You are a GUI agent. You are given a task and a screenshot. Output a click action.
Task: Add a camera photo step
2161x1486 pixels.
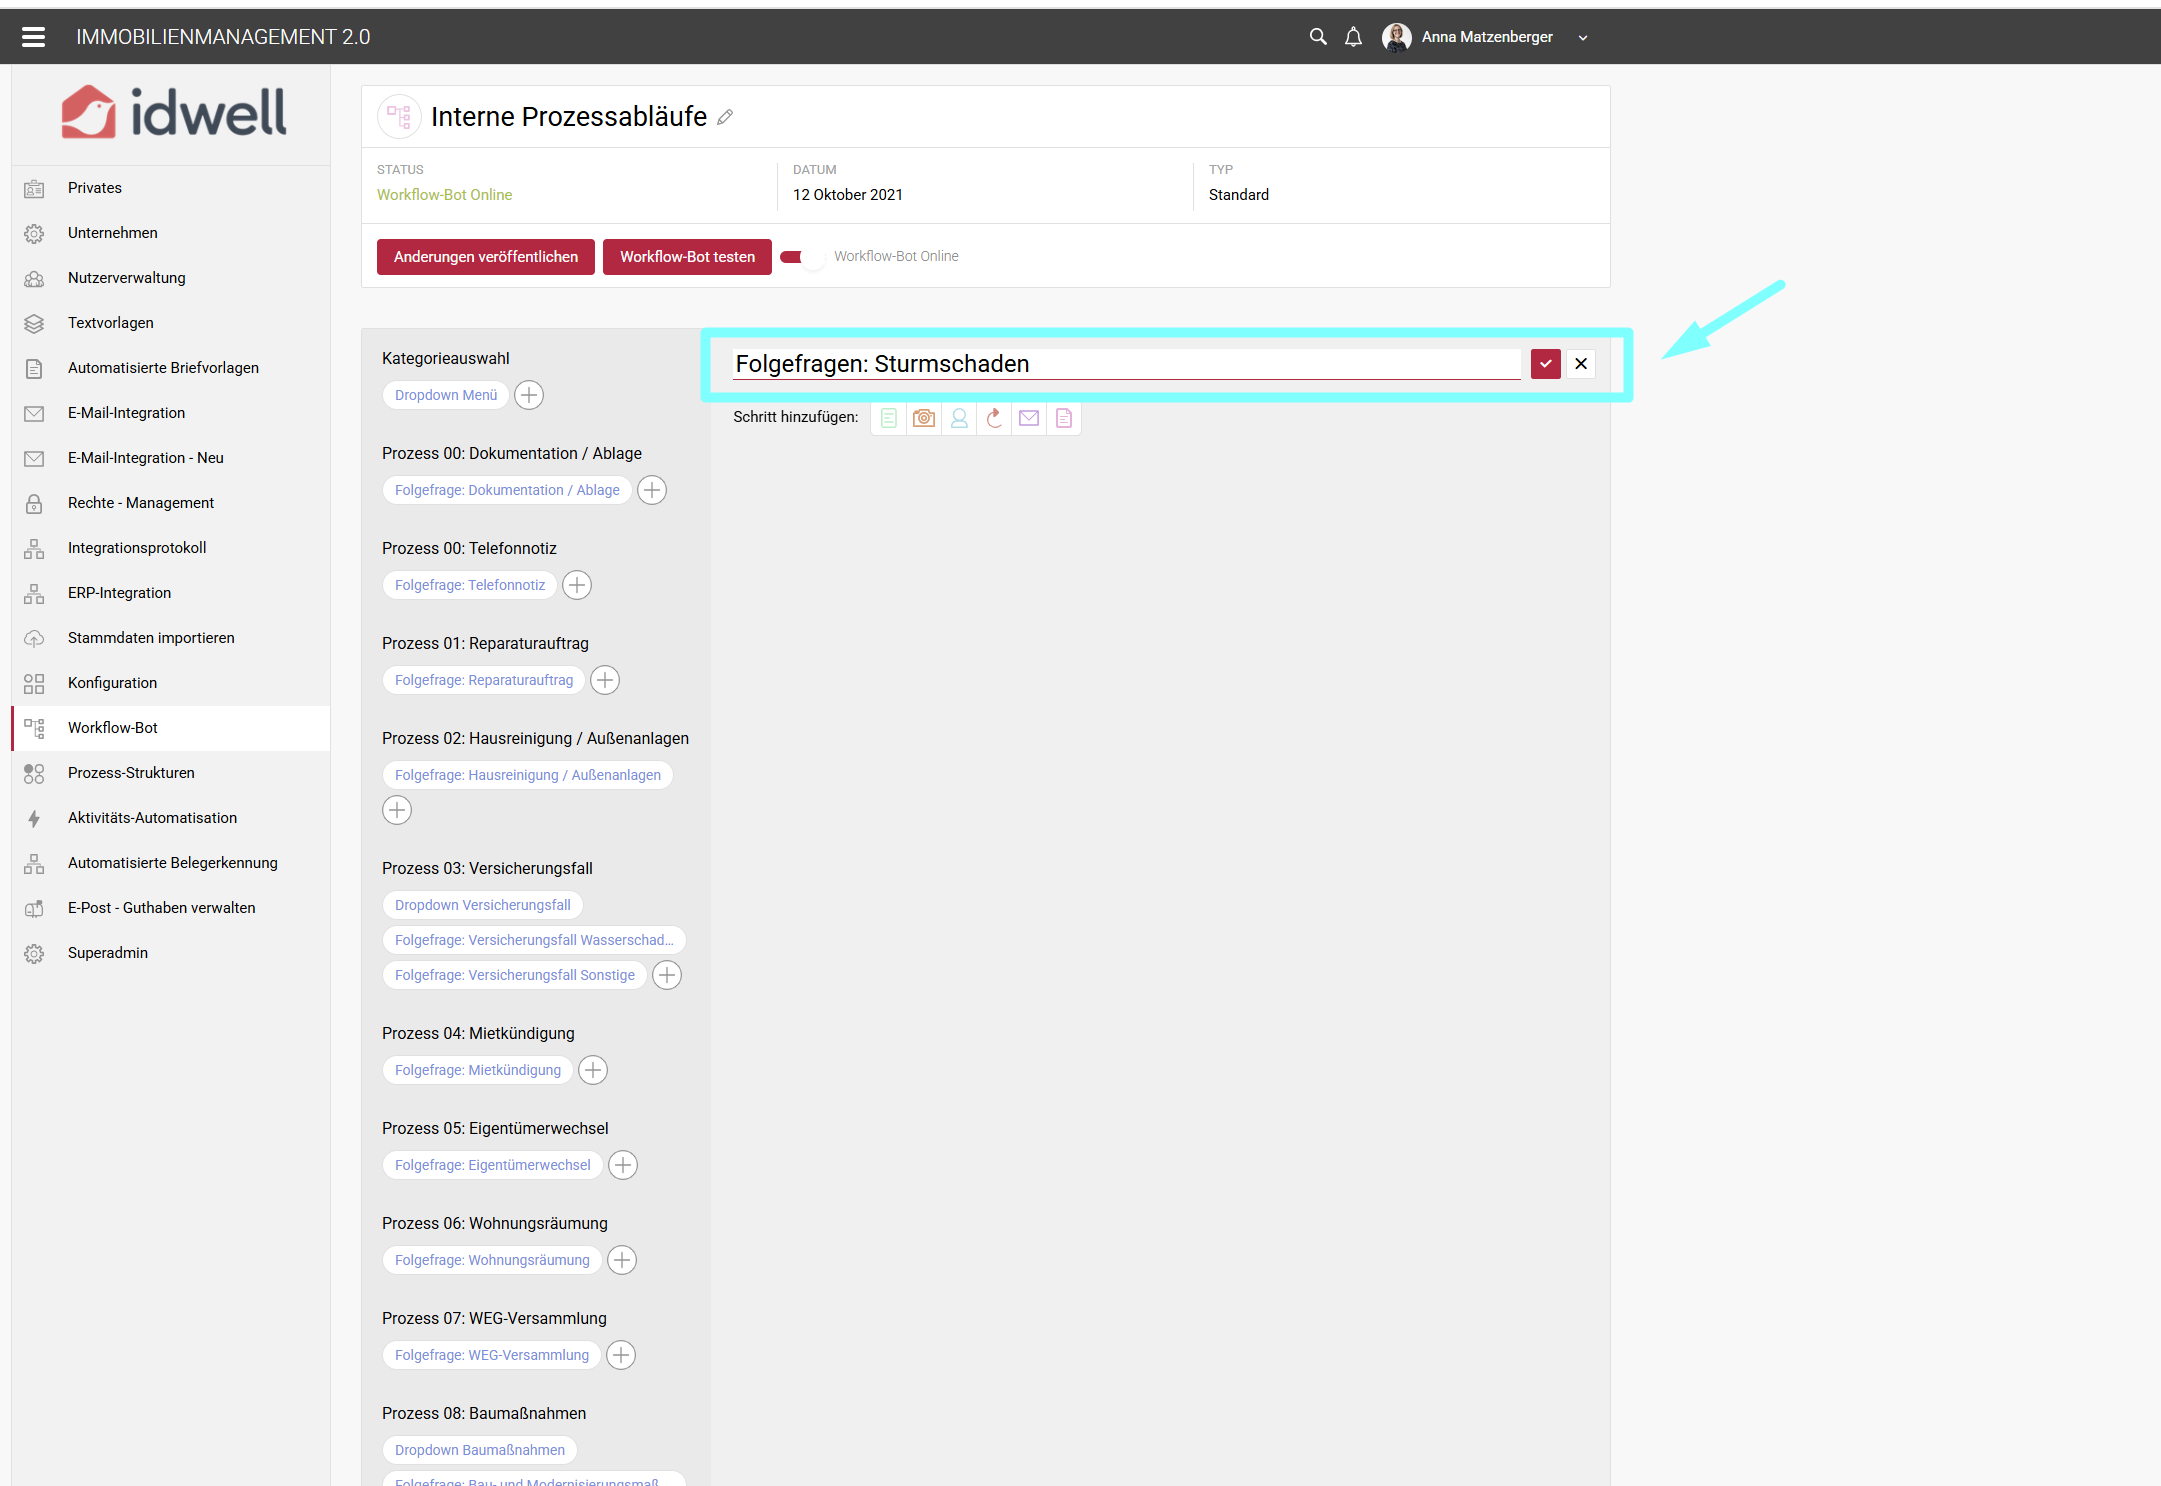tap(924, 418)
